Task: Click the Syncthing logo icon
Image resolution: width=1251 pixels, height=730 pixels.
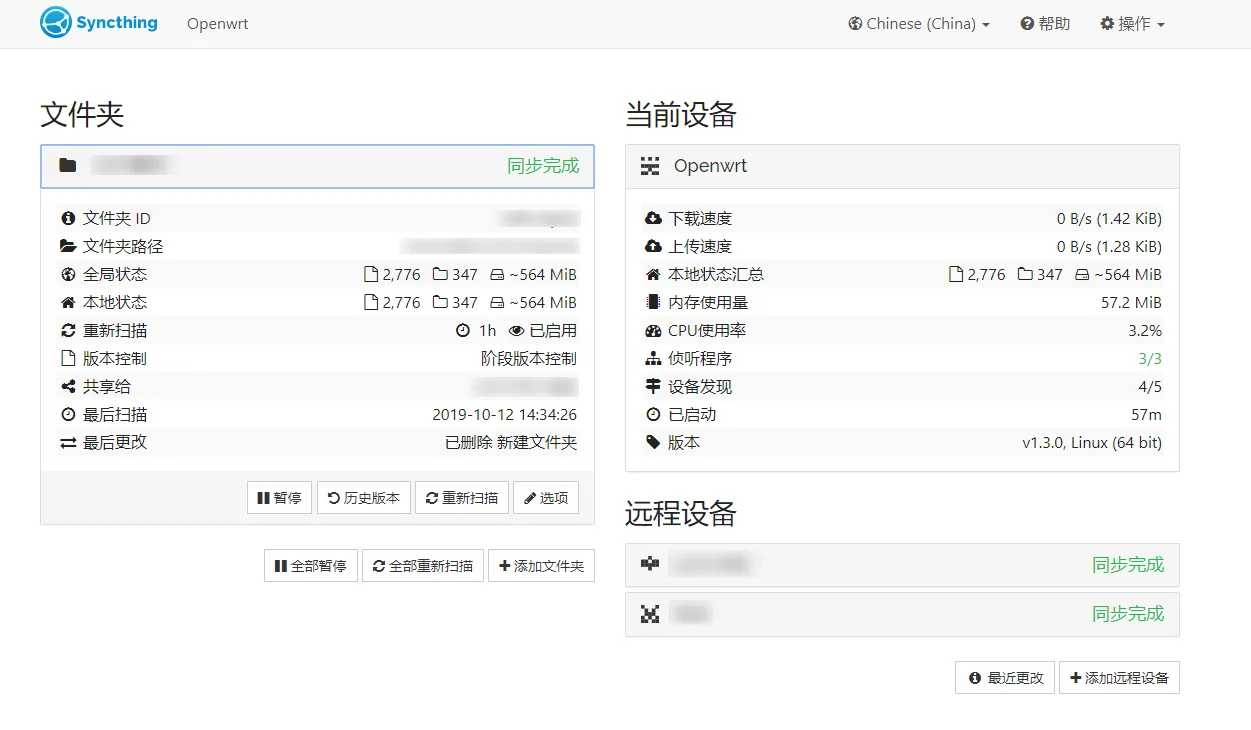Action: (56, 23)
